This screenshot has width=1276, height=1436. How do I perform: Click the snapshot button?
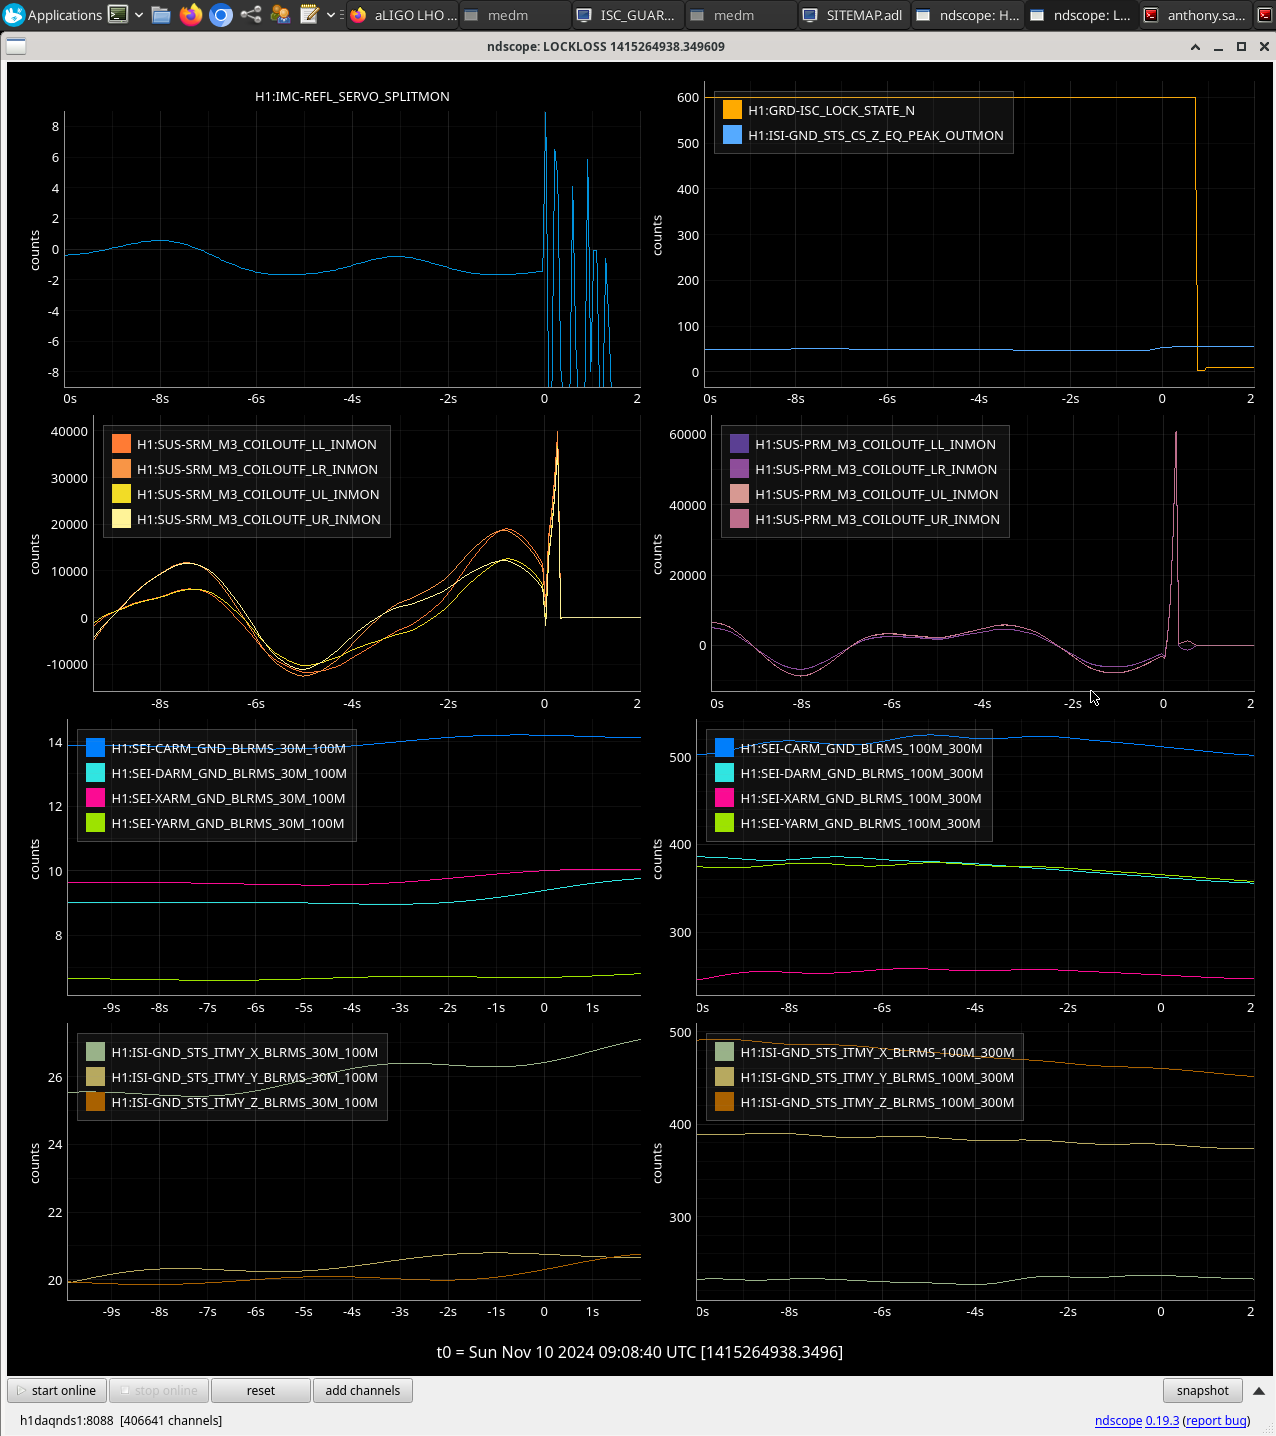point(1203,1390)
